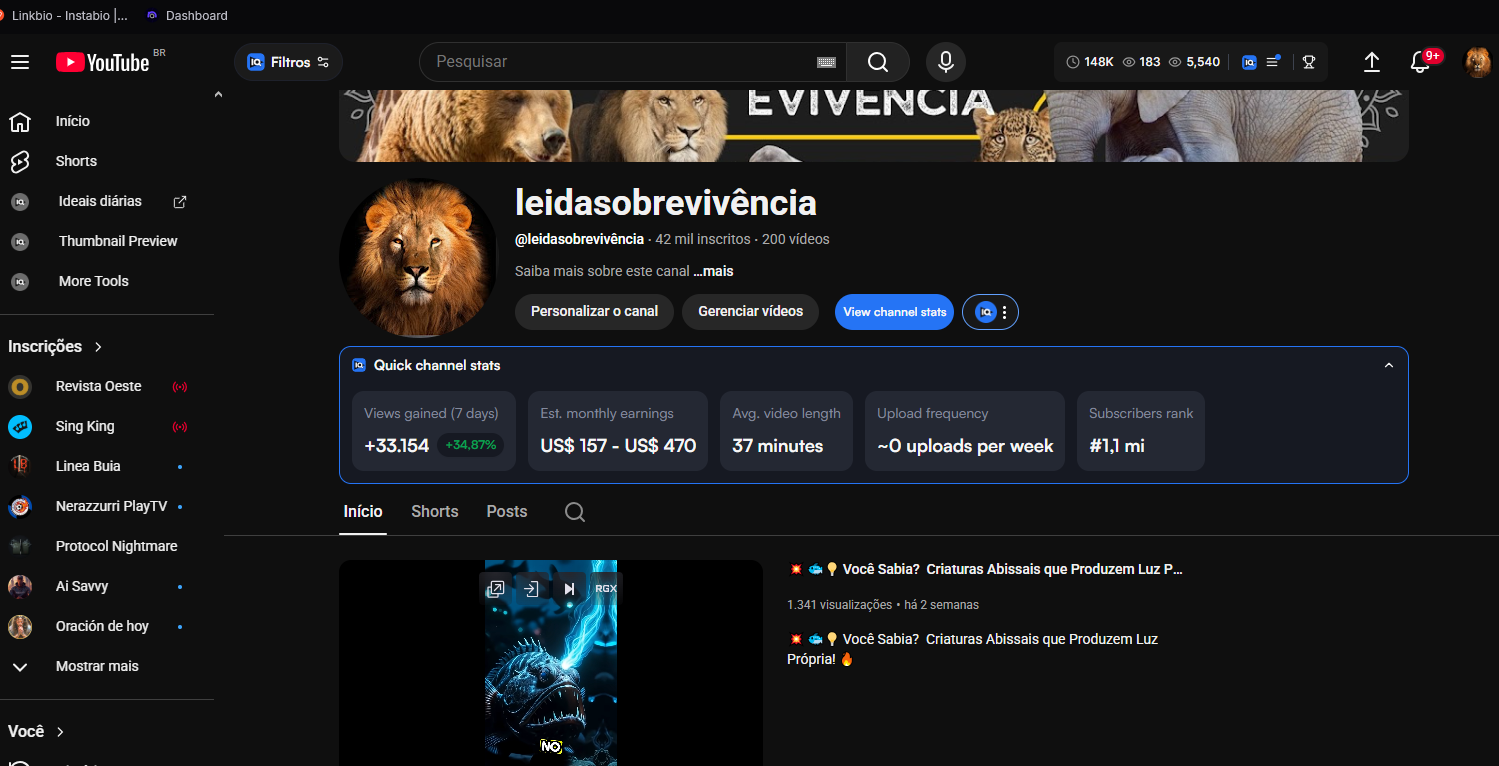1499x766 pixels.
Task: Switch to the Shorts channel tab
Action: click(435, 512)
